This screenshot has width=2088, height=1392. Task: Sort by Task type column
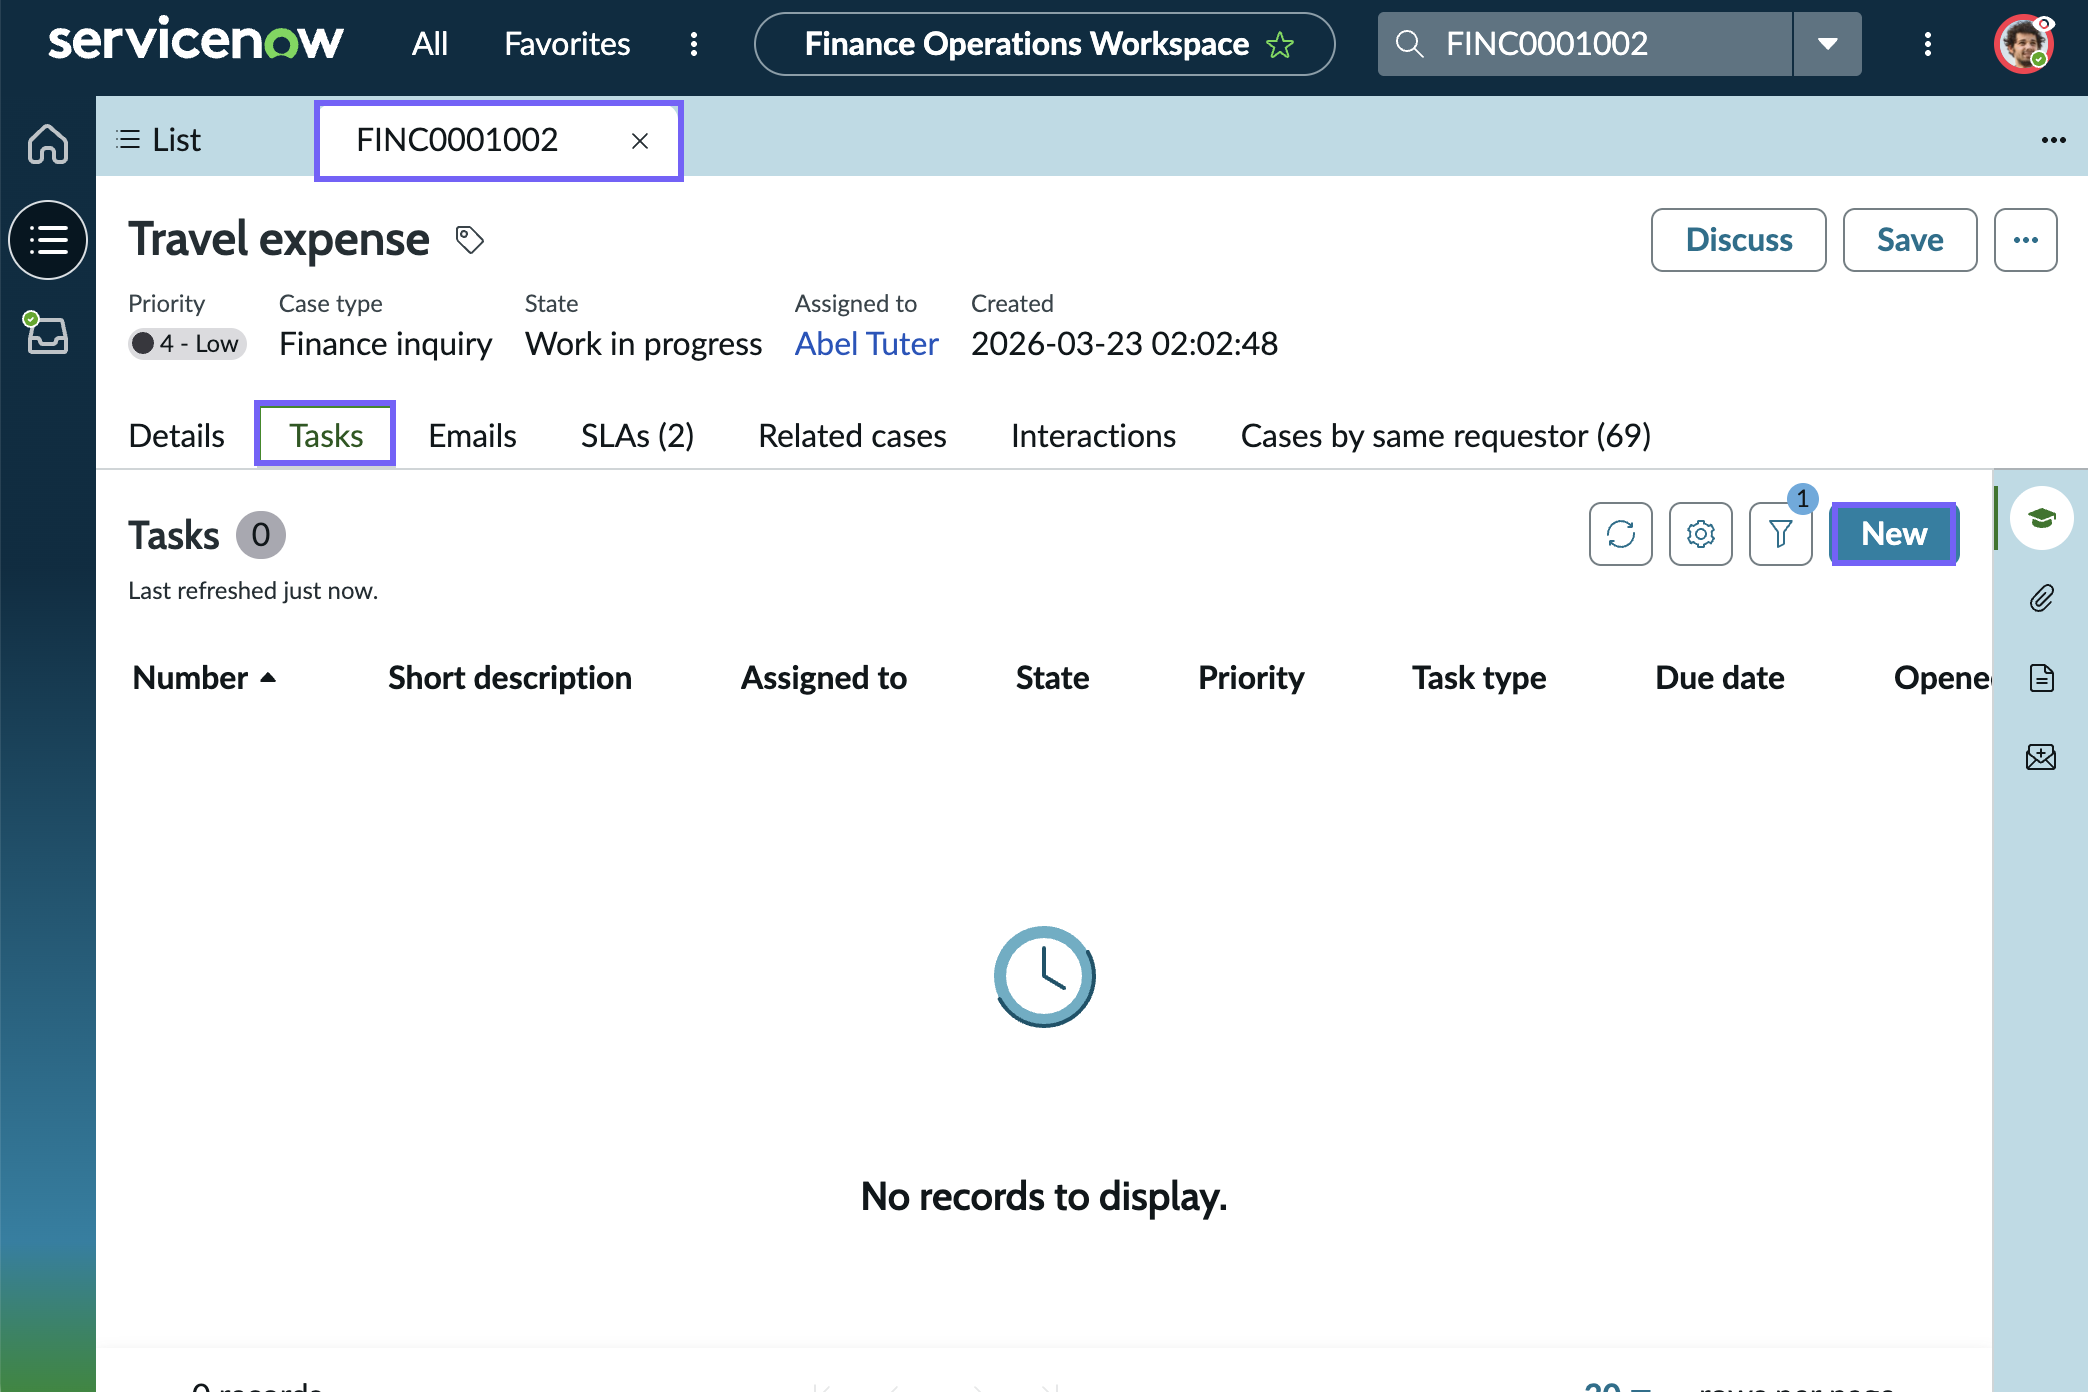point(1479,678)
